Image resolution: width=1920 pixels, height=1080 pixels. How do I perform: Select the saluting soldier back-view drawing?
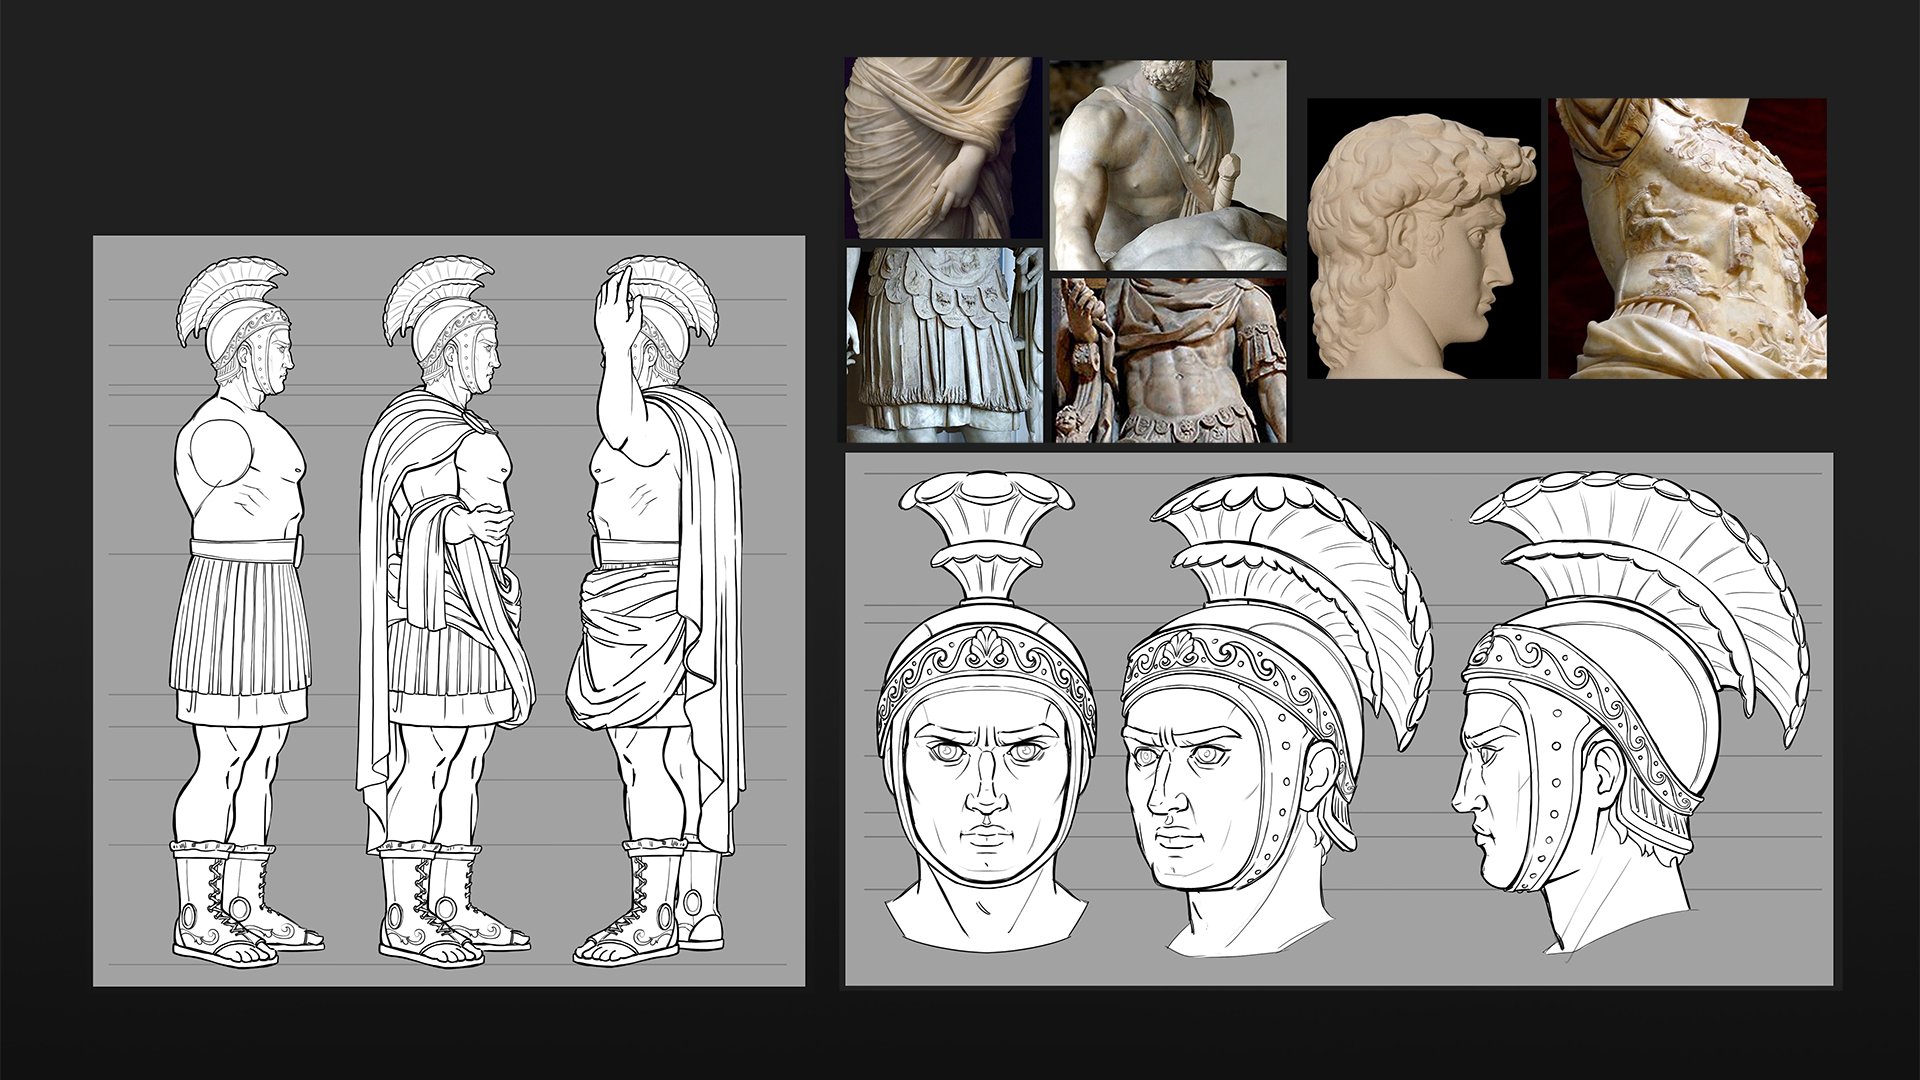pos(658,612)
